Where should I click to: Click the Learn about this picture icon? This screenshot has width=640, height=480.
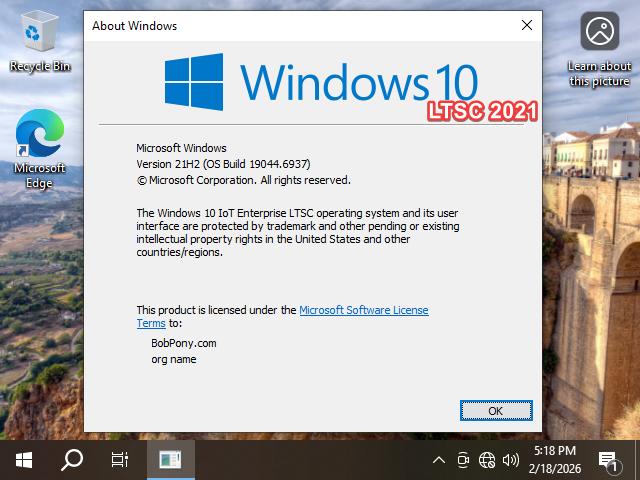click(599, 49)
